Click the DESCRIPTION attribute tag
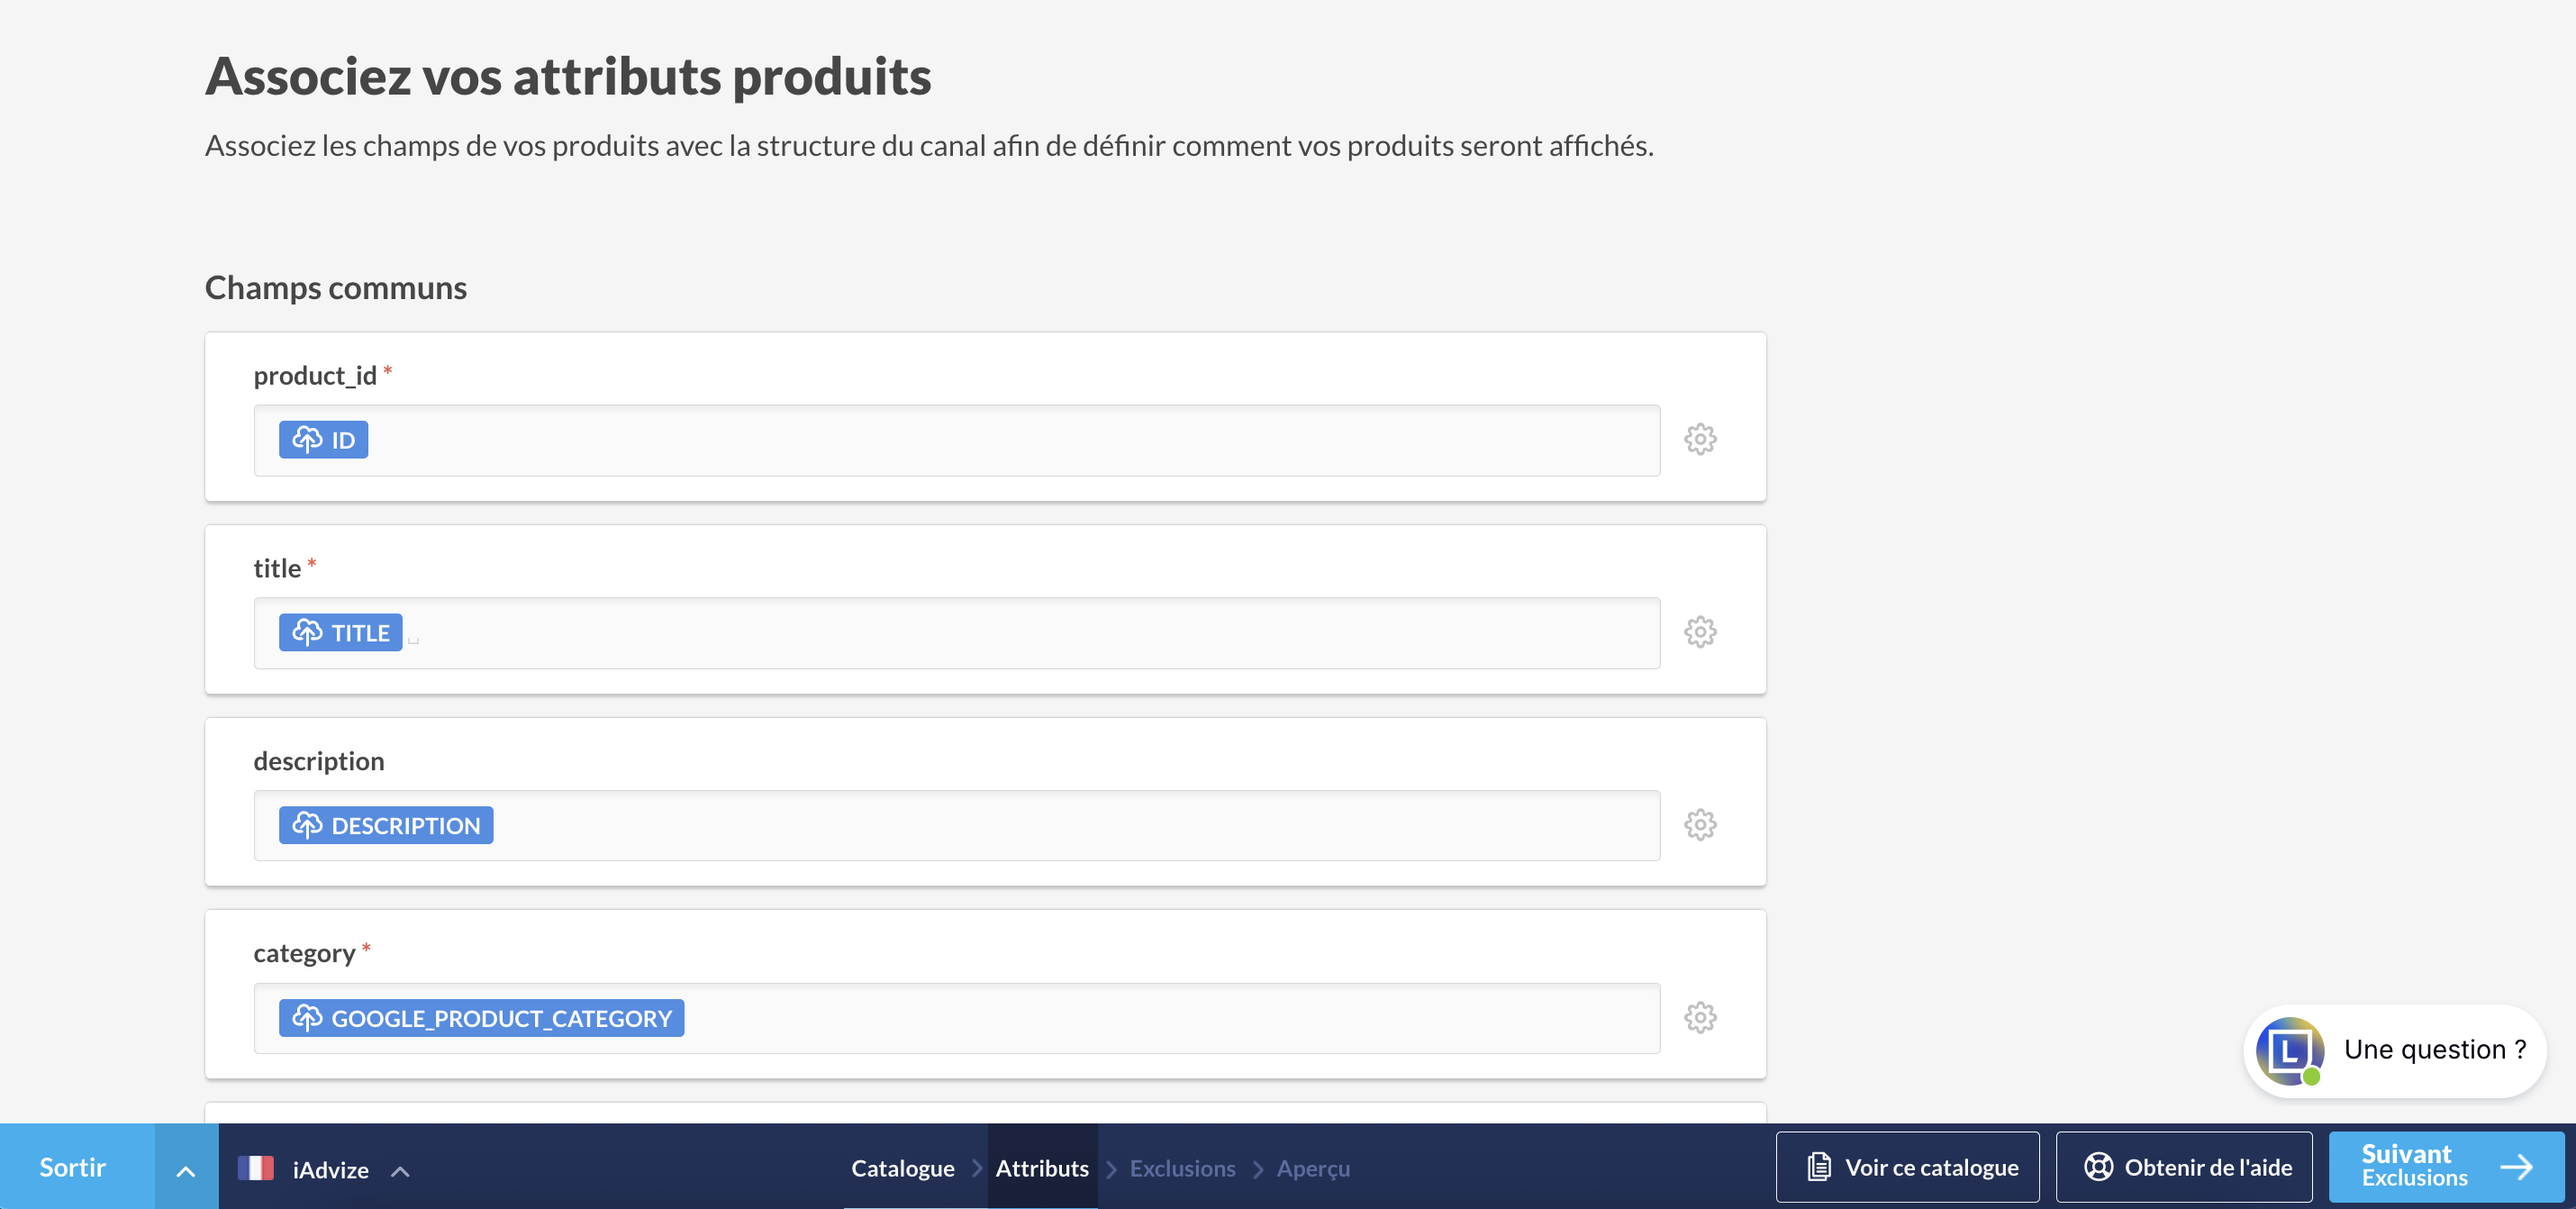This screenshot has width=2576, height=1209. 386,826
